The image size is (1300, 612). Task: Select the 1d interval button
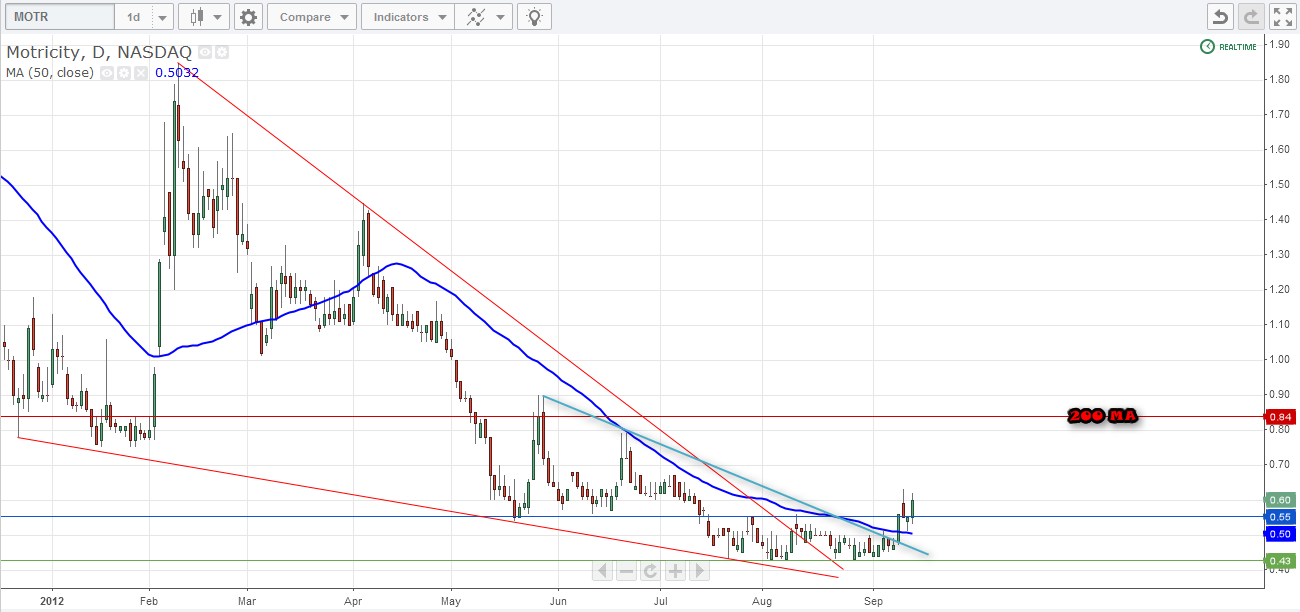click(x=133, y=17)
